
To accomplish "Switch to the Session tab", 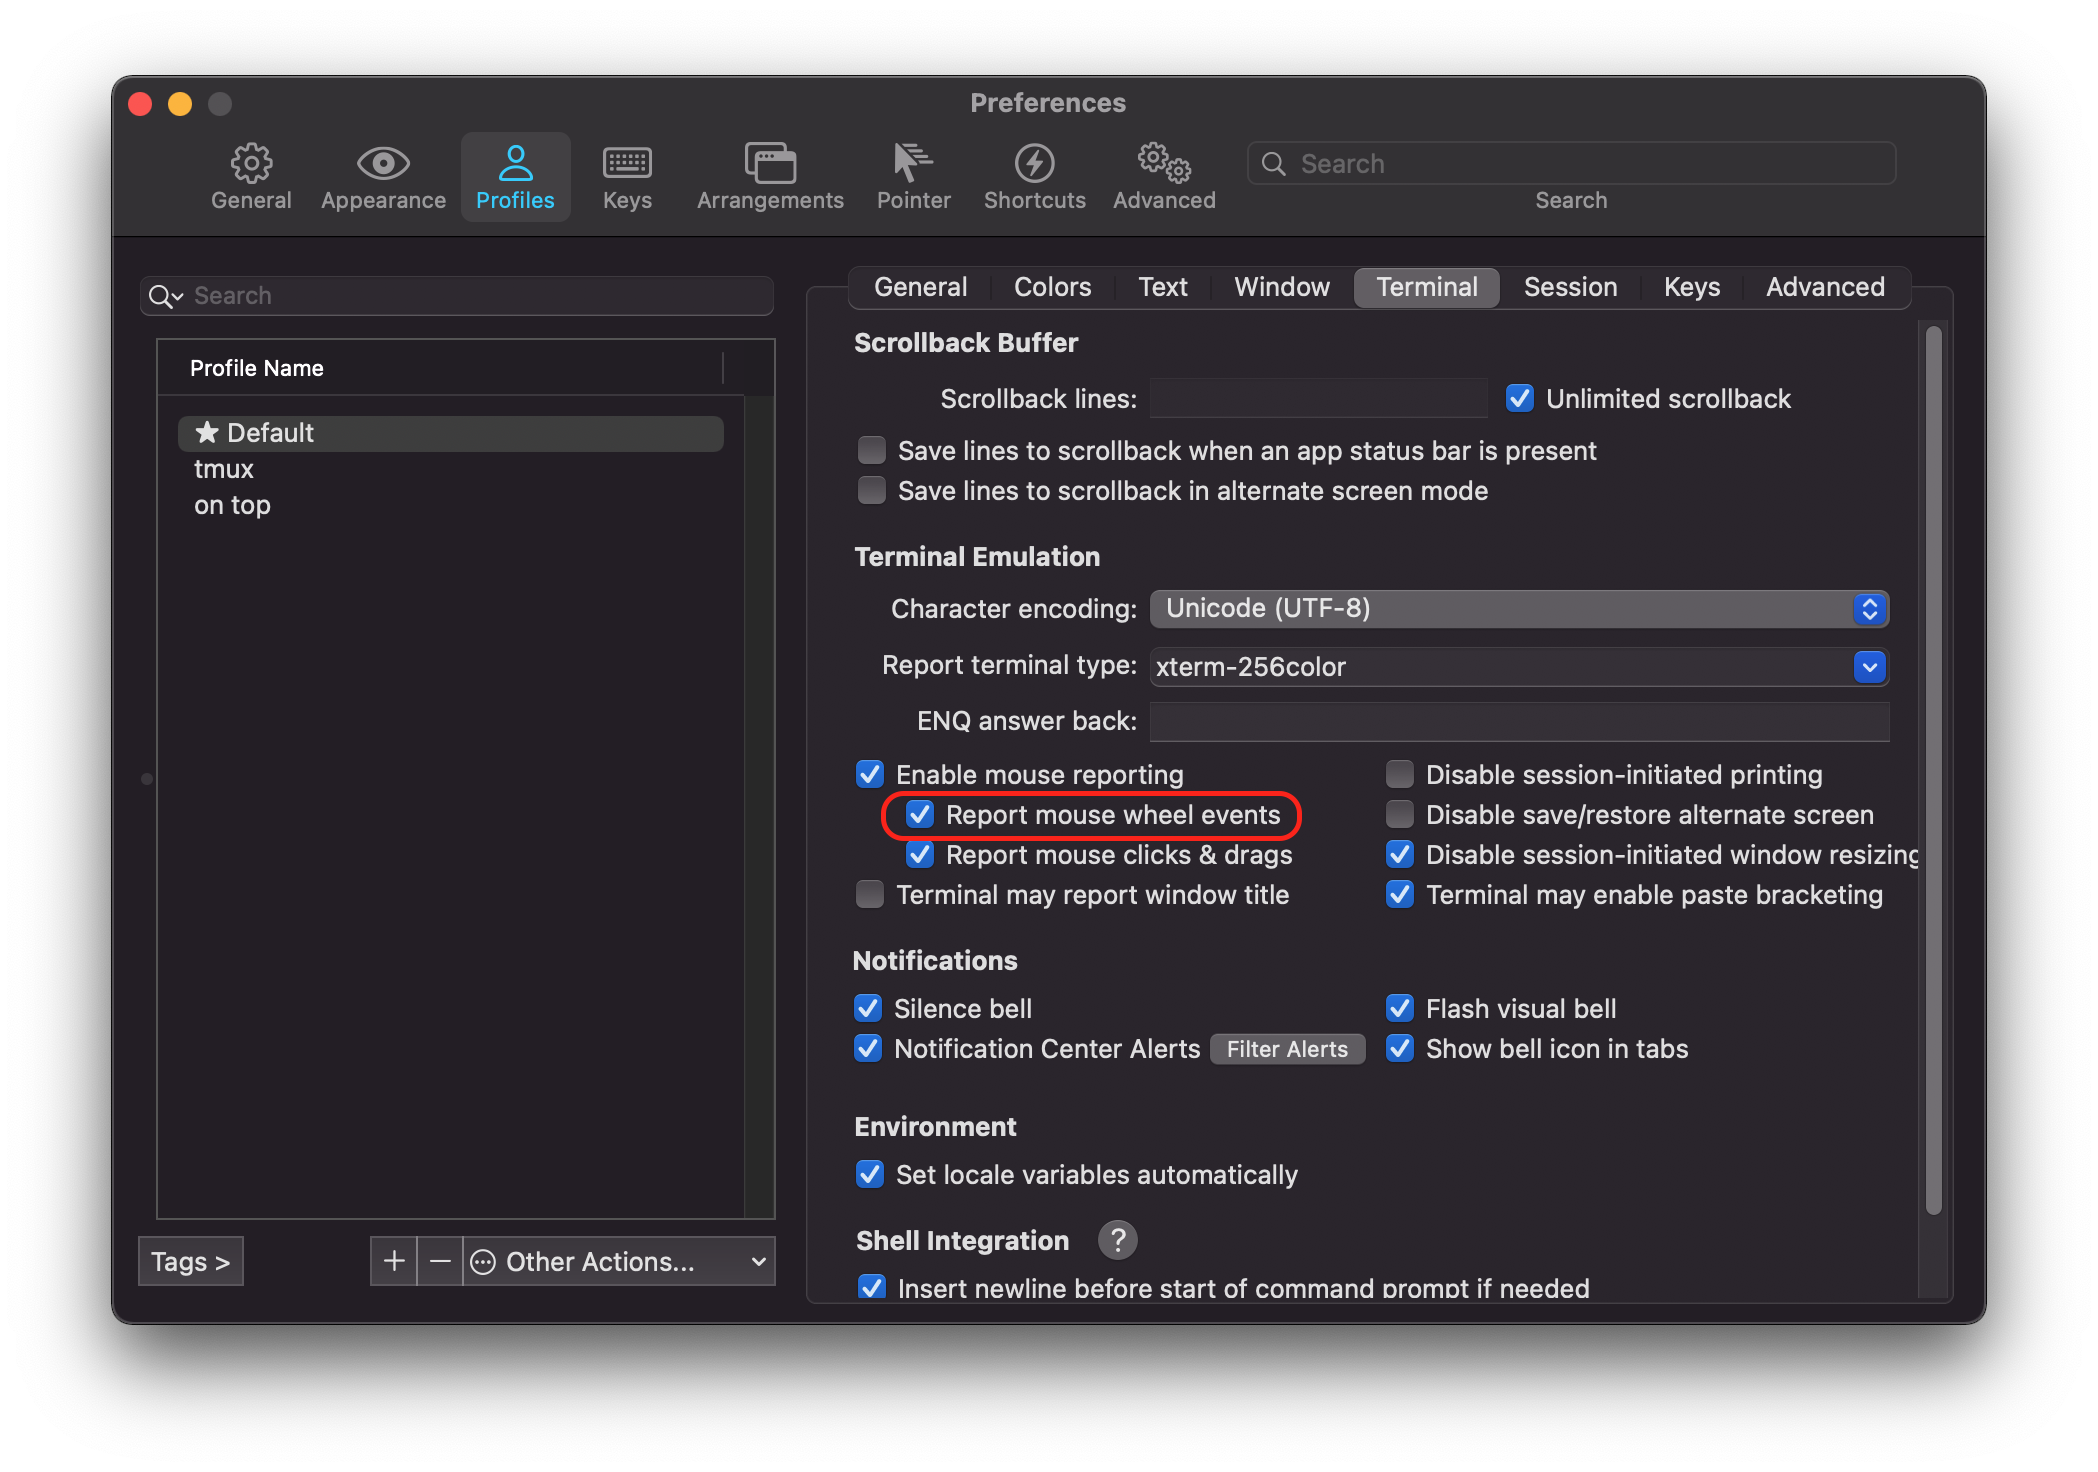I will (x=1570, y=287).
